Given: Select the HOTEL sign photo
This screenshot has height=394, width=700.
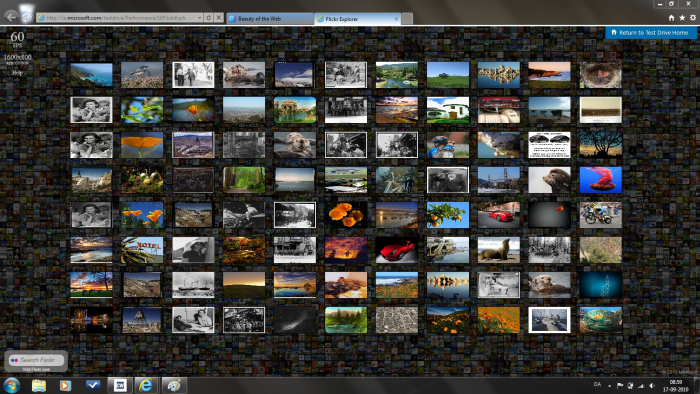Looking at the screenshot, I should (142, 250).
